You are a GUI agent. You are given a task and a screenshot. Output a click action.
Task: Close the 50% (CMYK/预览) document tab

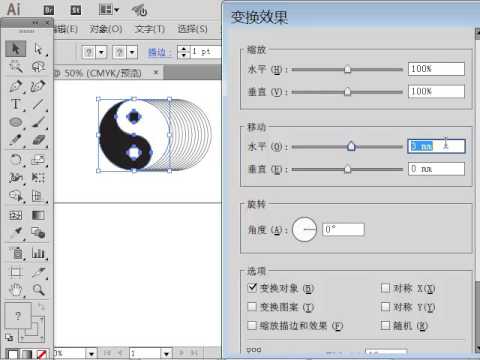156,72
